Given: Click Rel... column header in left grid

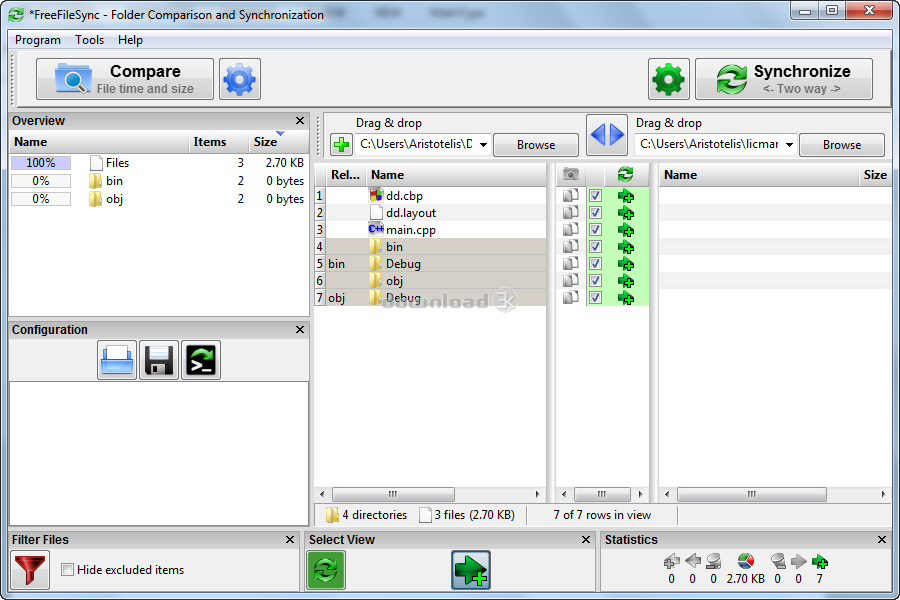Looking at the screenshot, I should [x=345, y=175].
